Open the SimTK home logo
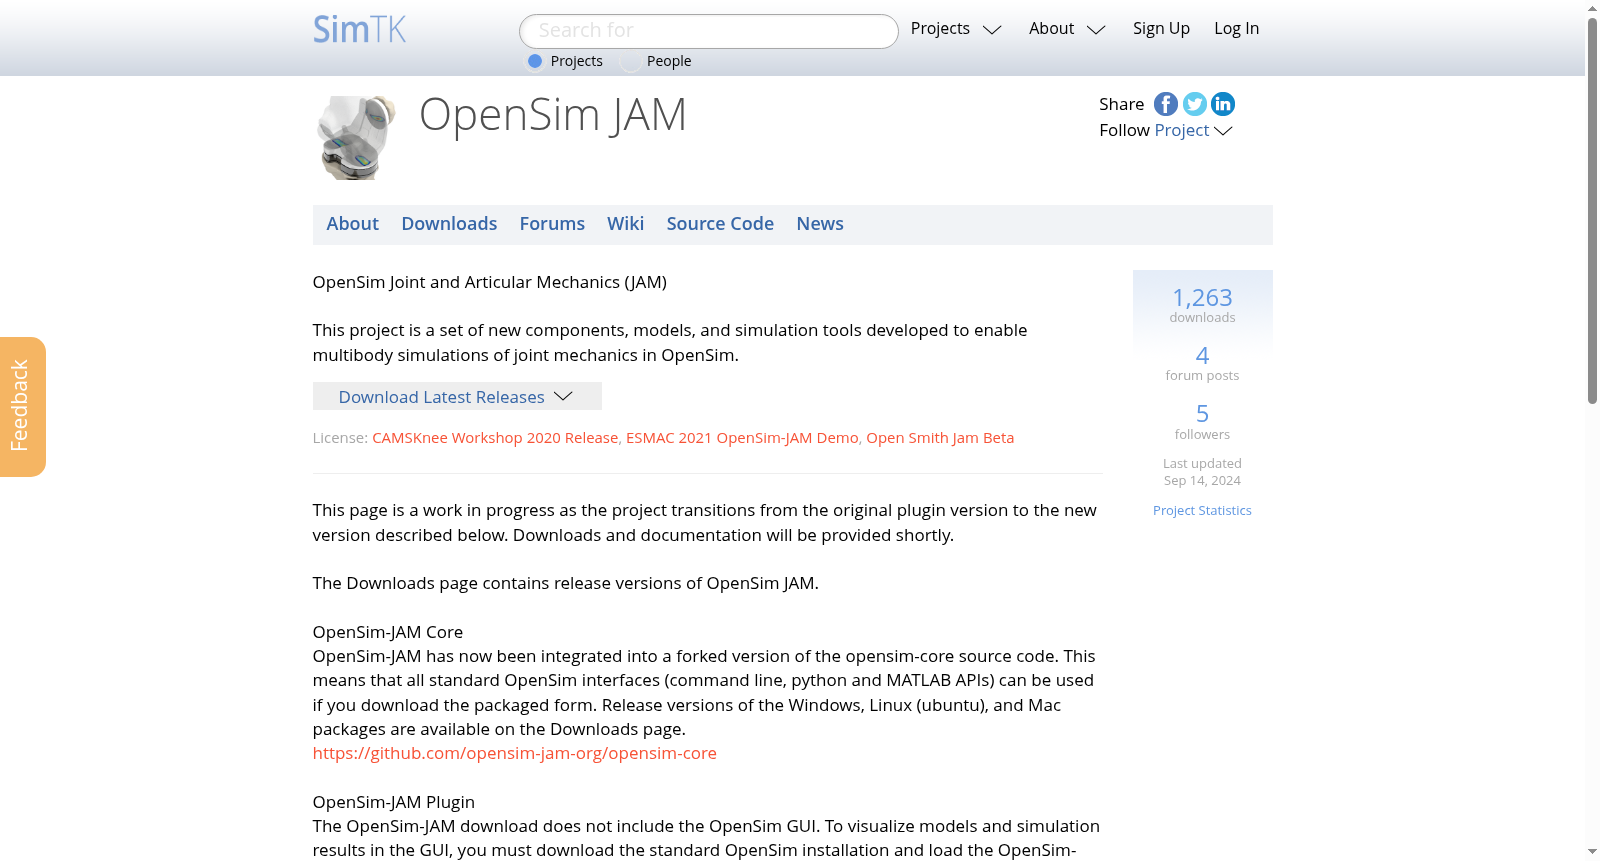The height and width of the screenshot is (861, 1600). tap(360, 29)
